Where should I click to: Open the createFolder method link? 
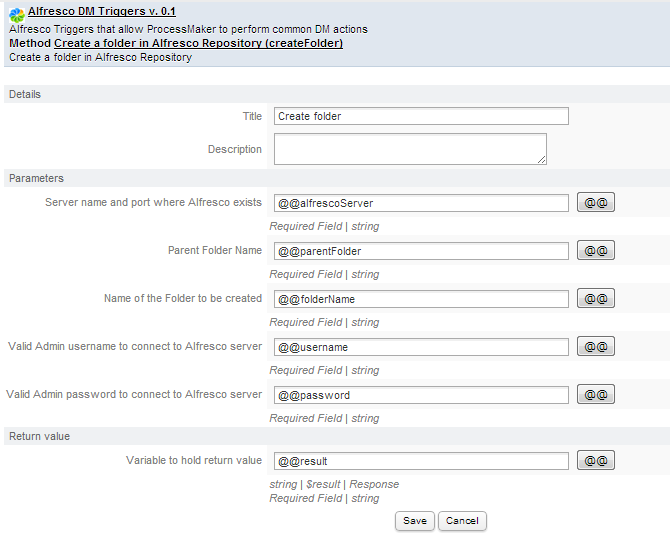[x=198, y=44]
